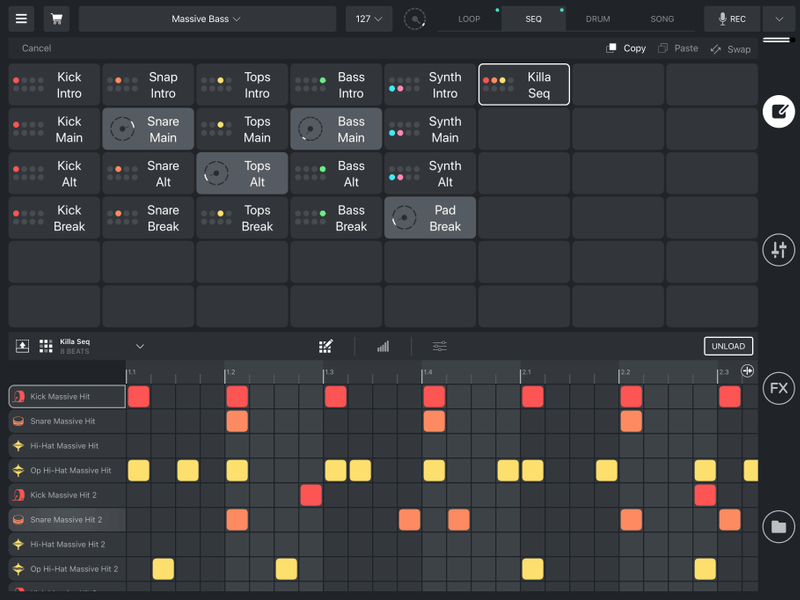800x600 pixels.
Task: Click the UNLOAD button
Action: click(728, 346)
